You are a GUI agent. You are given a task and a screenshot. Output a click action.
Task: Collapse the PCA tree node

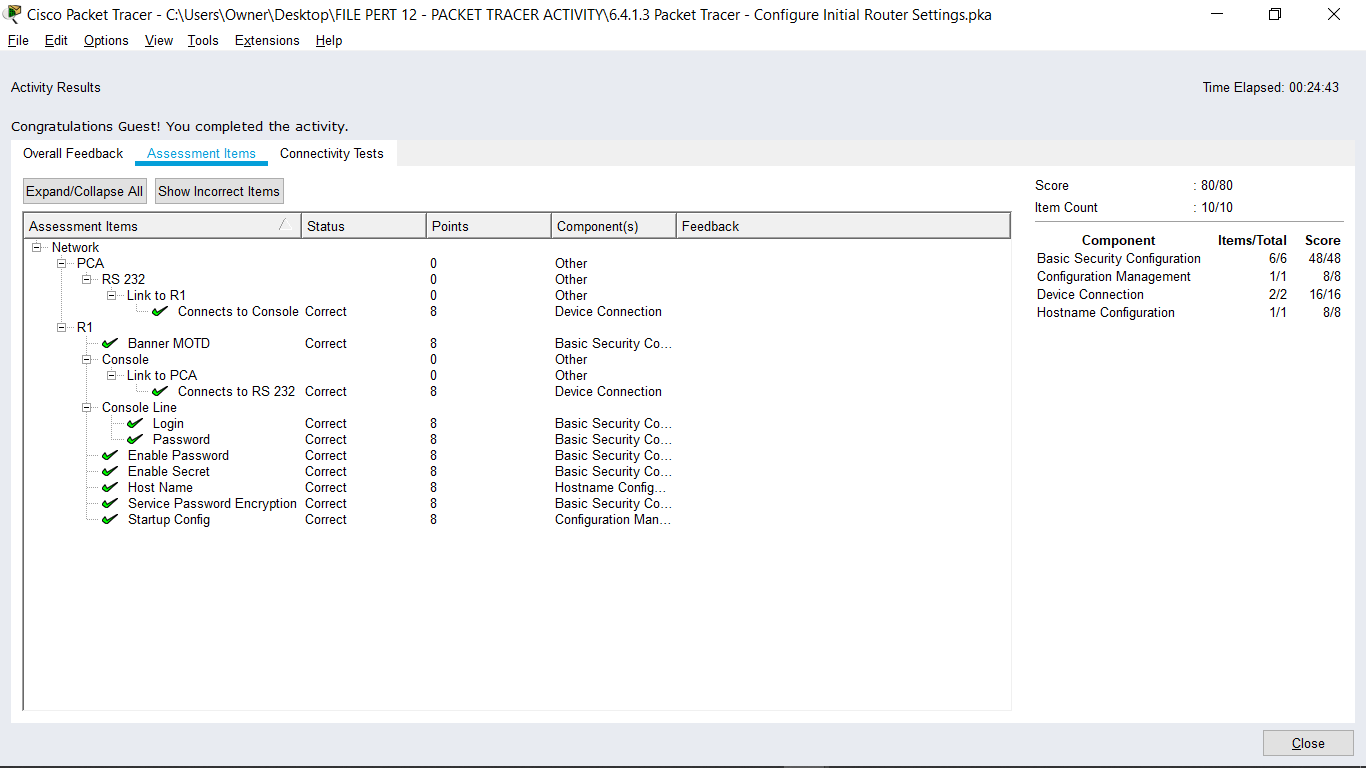(x=62, y=263)
